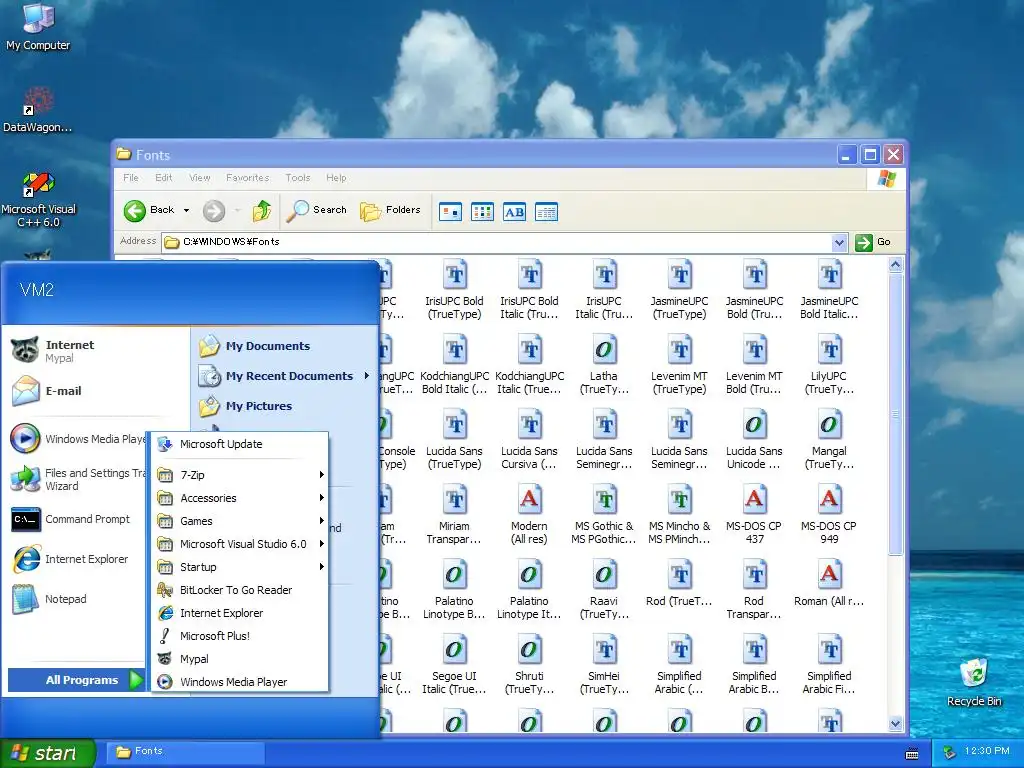The image size is (1024, 768).
Task: Select the Roman (All res) font
Action: [829, 583]
